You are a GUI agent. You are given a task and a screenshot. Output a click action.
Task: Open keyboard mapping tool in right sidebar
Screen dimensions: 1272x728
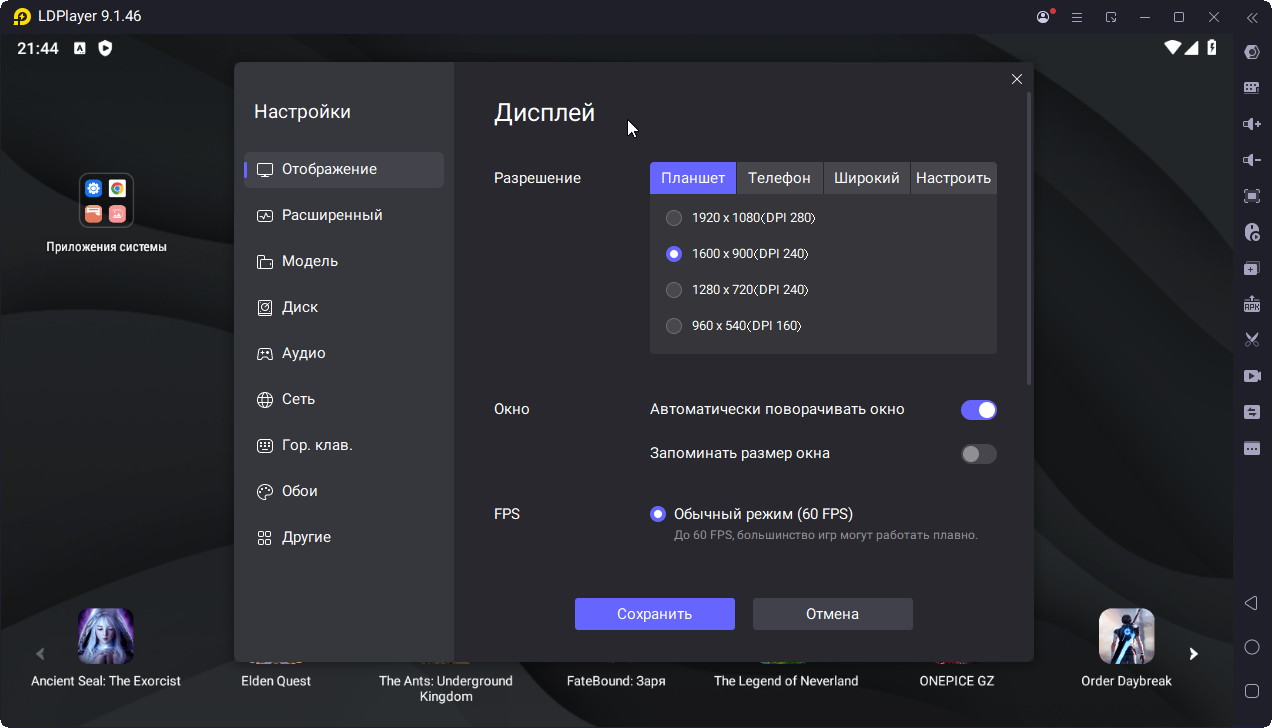[1251, 88]
